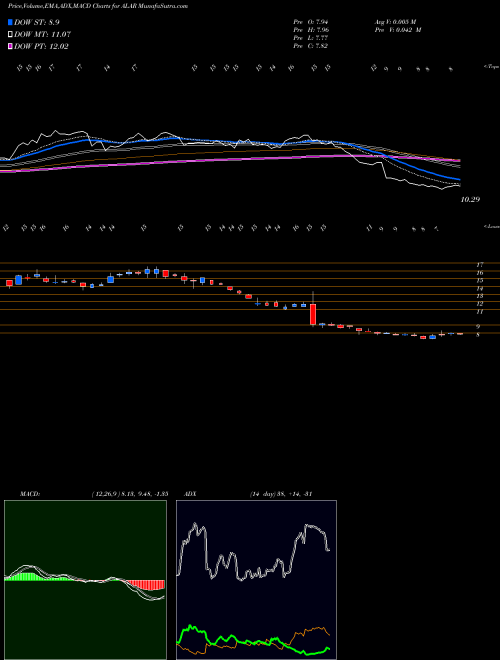
Task: Select the 'DOW PT: 12.02' label
Action: 41,46
